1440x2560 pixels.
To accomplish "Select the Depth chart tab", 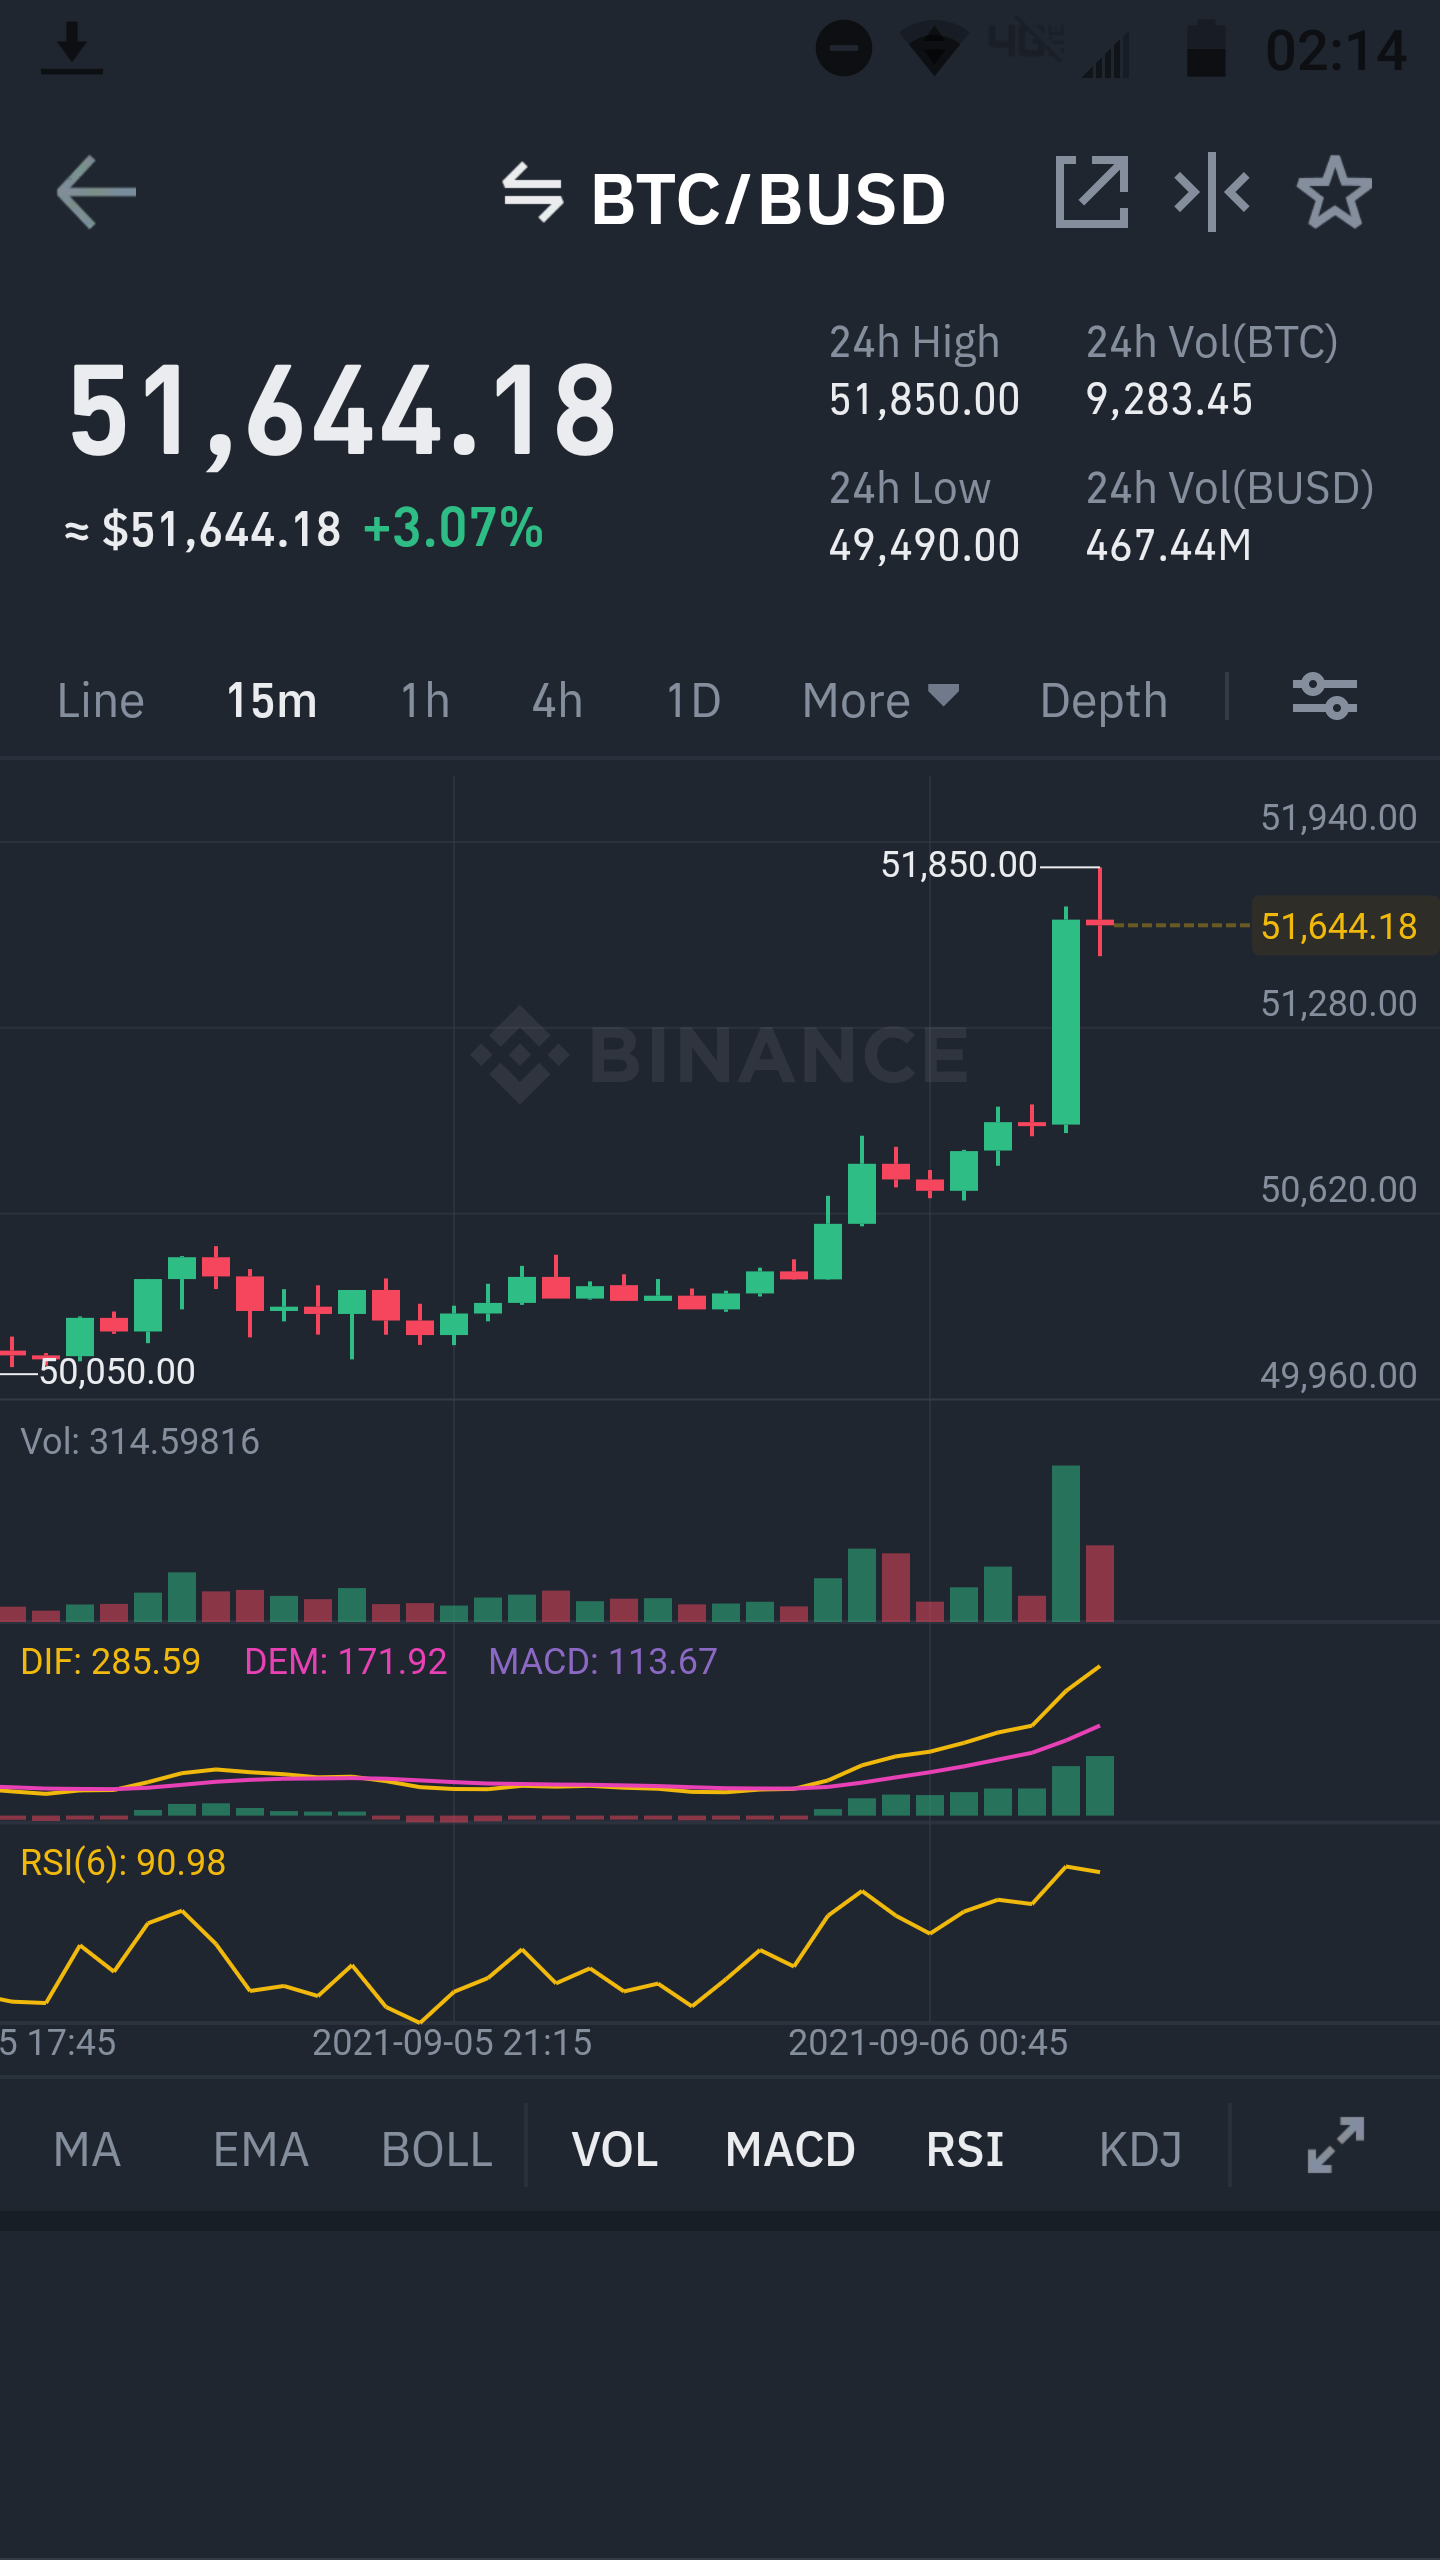I will pyautogui.click(x=1104, y=700).
